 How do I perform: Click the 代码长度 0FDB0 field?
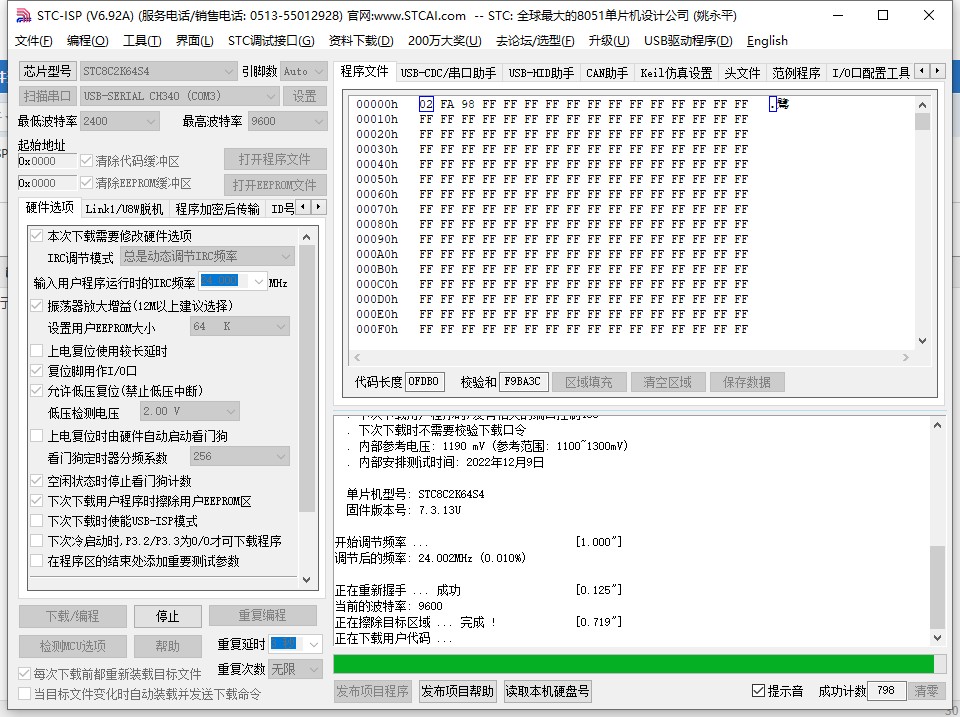tap(426, 381)
